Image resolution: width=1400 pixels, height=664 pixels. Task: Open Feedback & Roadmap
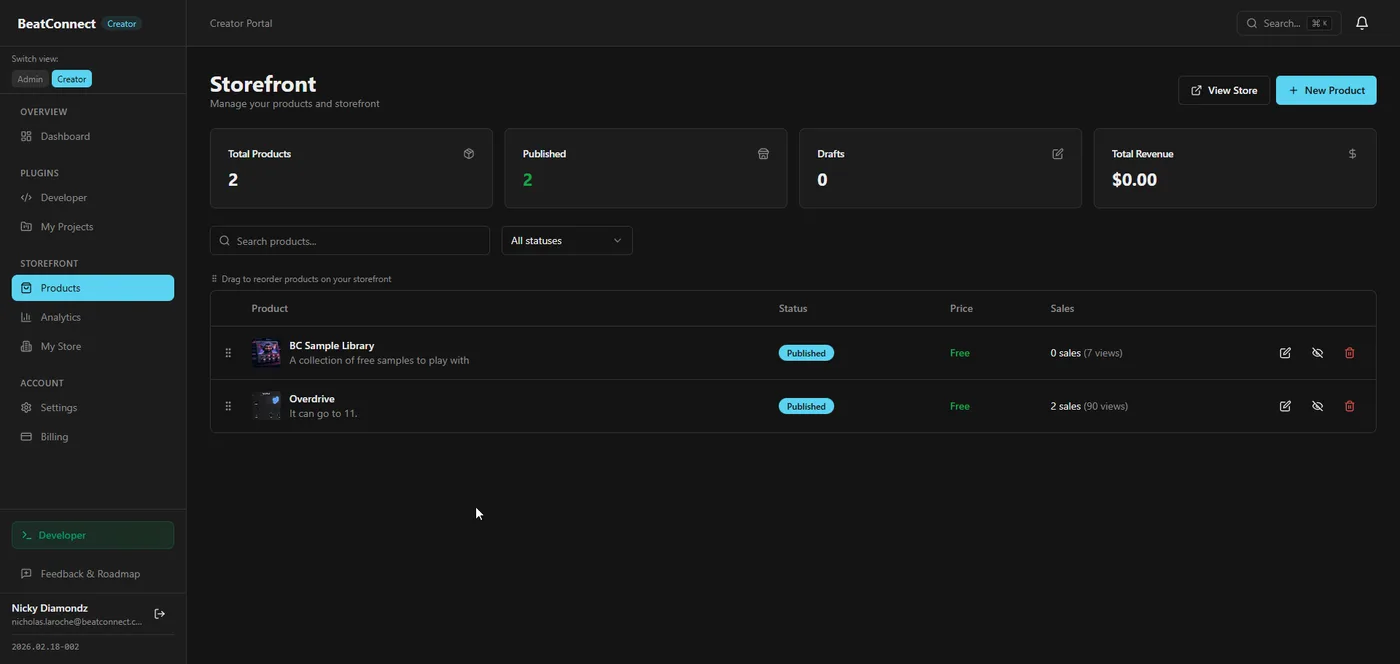(x=90, y=573)
